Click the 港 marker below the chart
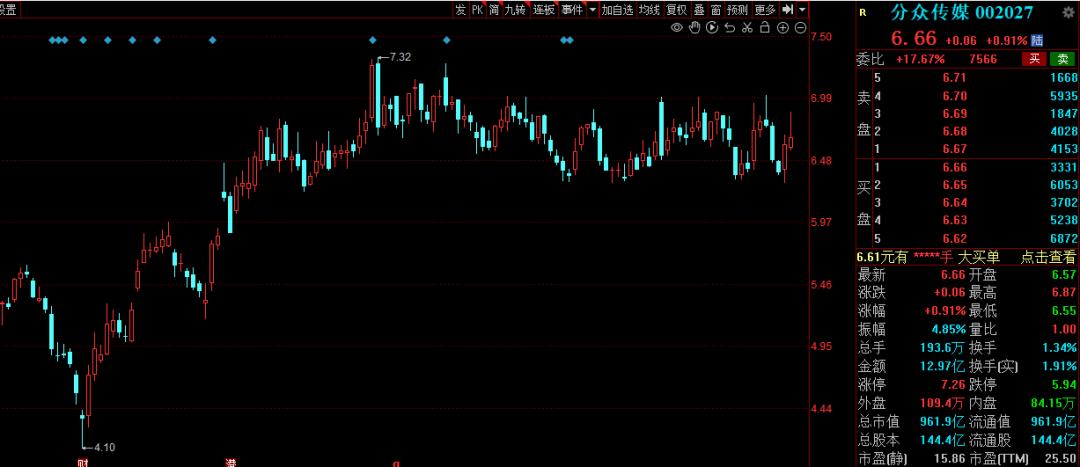The image size is (1080, 467). 230,462
